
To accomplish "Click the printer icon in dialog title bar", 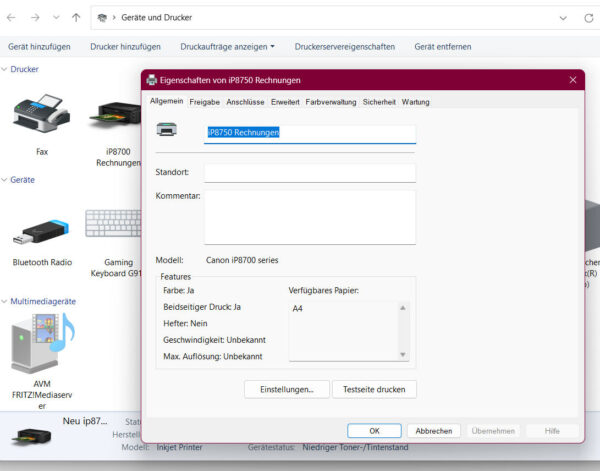I will (152, 80).
